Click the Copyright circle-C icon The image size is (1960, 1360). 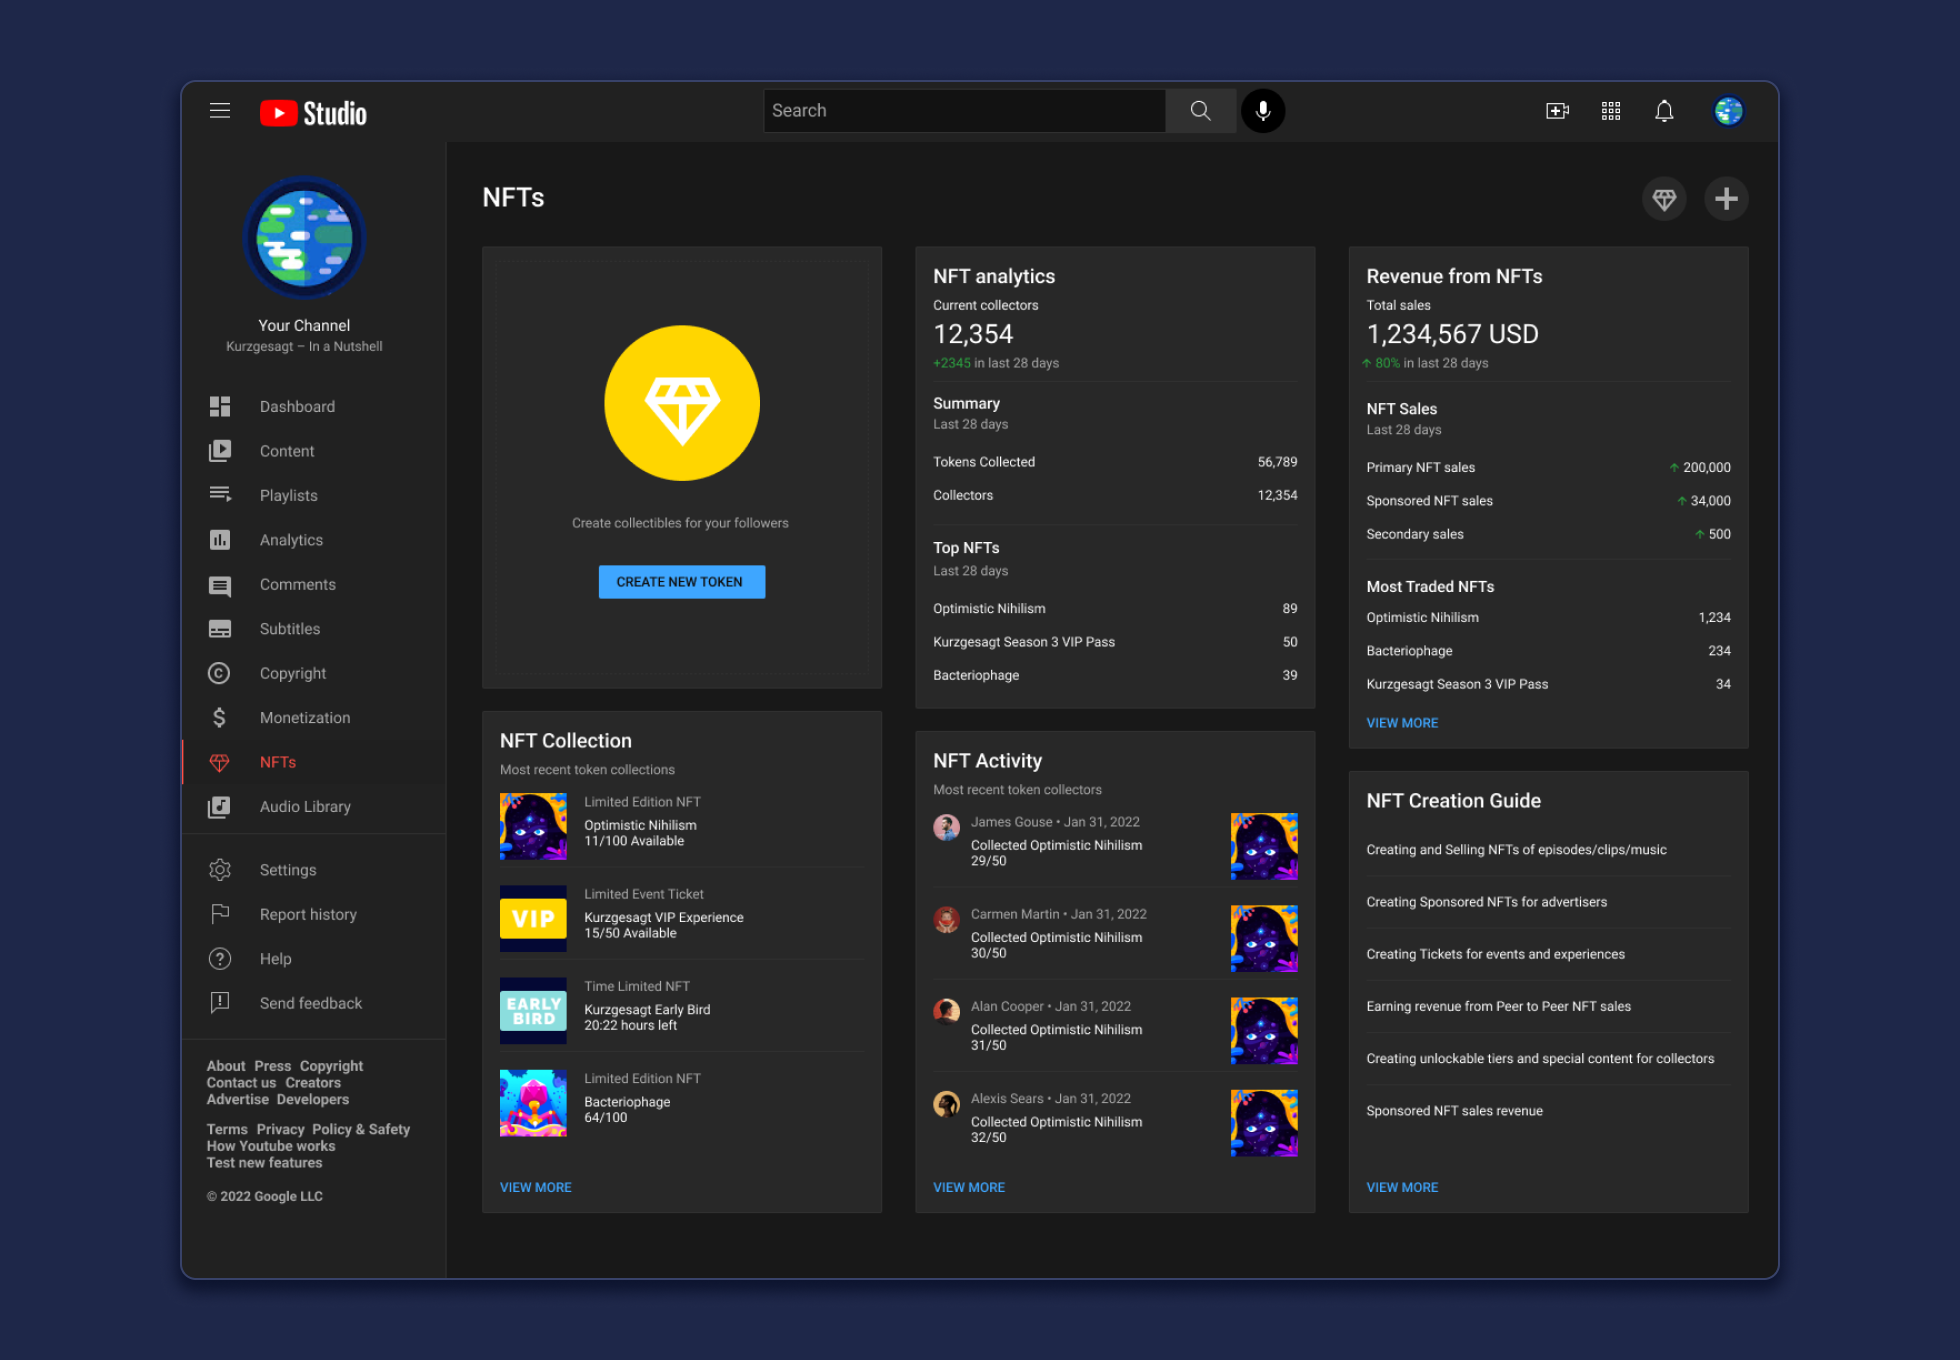(219, 673)
